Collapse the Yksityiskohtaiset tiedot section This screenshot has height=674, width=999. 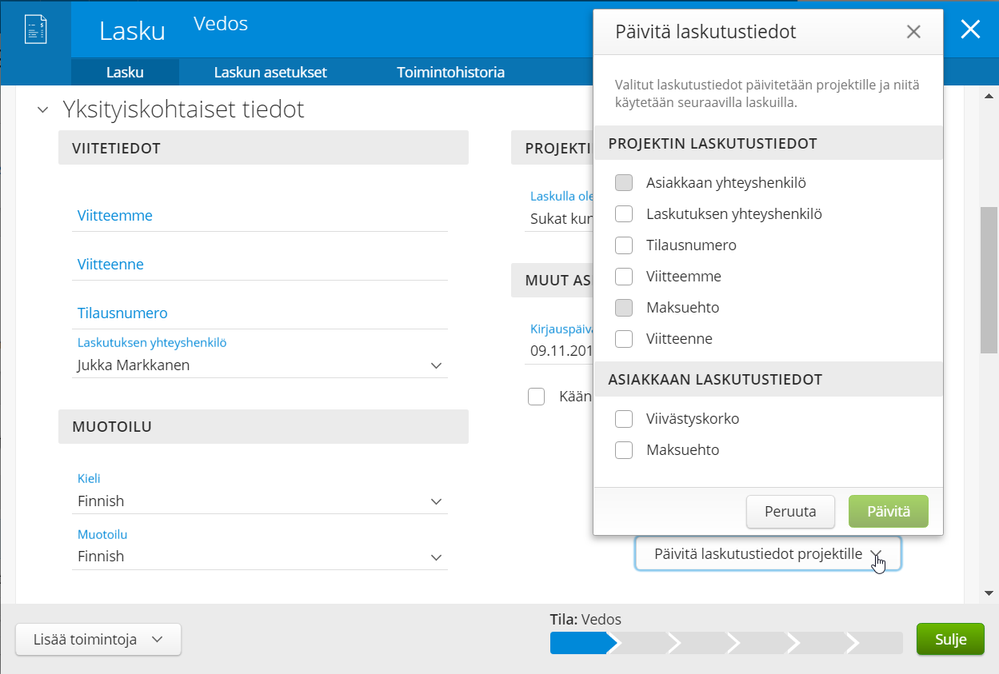(43, 110)
